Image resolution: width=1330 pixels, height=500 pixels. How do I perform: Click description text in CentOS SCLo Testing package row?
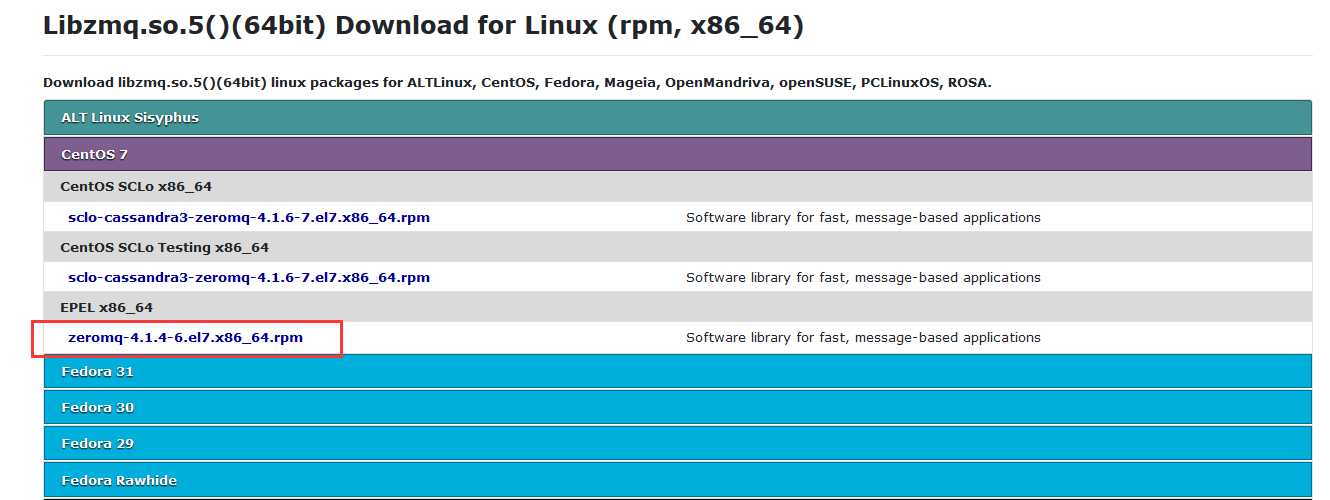[x=863, y=278]
